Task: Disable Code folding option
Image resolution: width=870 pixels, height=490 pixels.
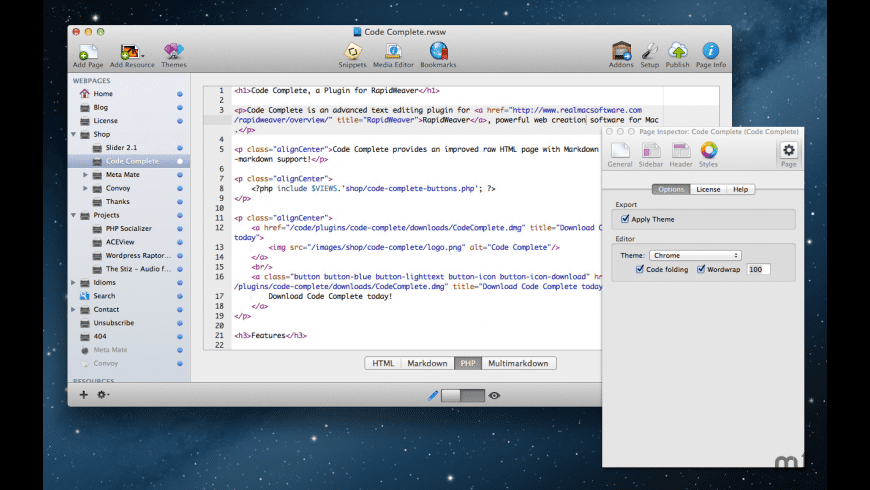Action: pos(640,269)
